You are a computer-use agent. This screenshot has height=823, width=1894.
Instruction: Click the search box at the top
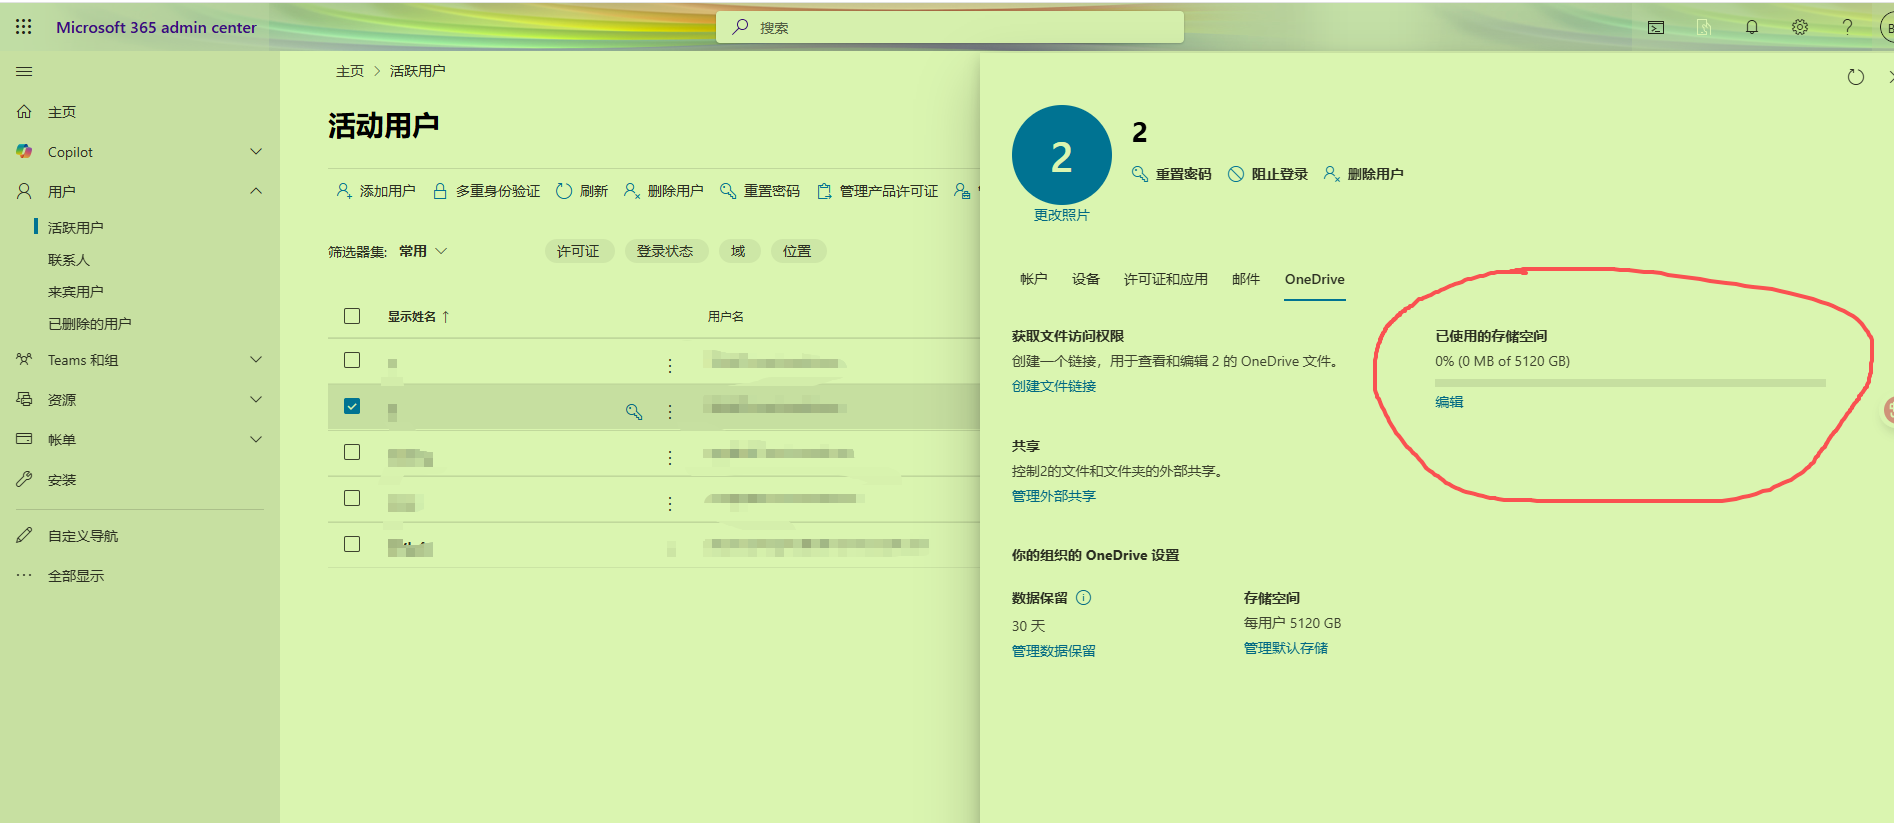coord(950,27)
